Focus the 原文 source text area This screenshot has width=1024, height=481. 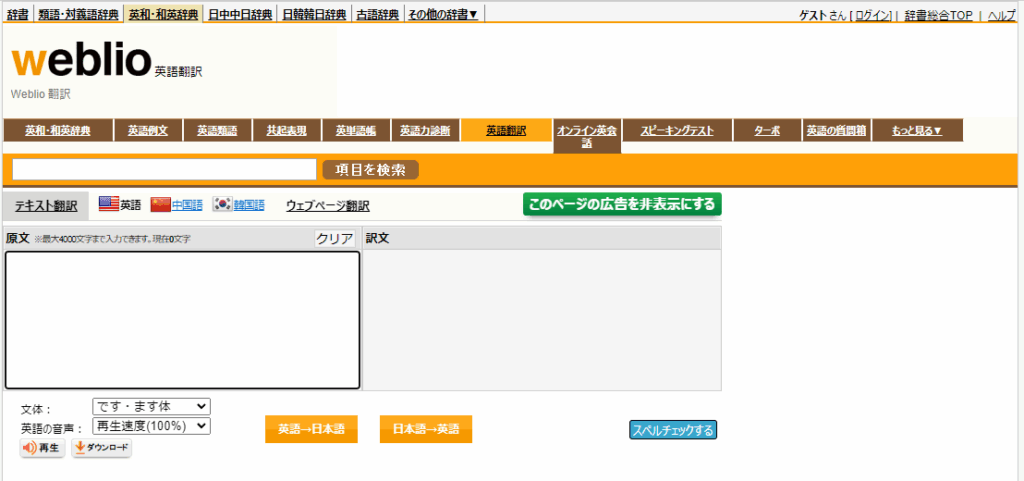[182, 320]
